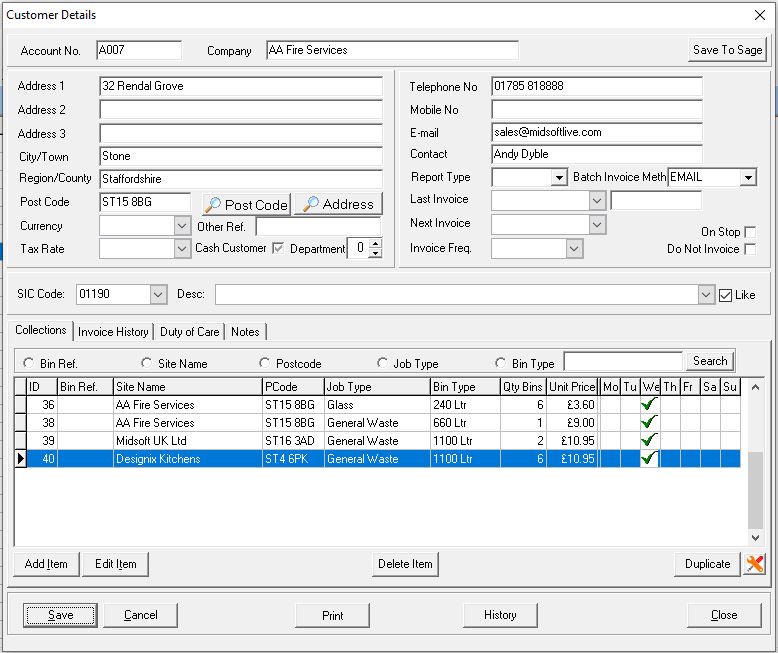Click the scrollbar up arrow in collections grid
The image size is (778, 653).
click(x=755, y=388)
